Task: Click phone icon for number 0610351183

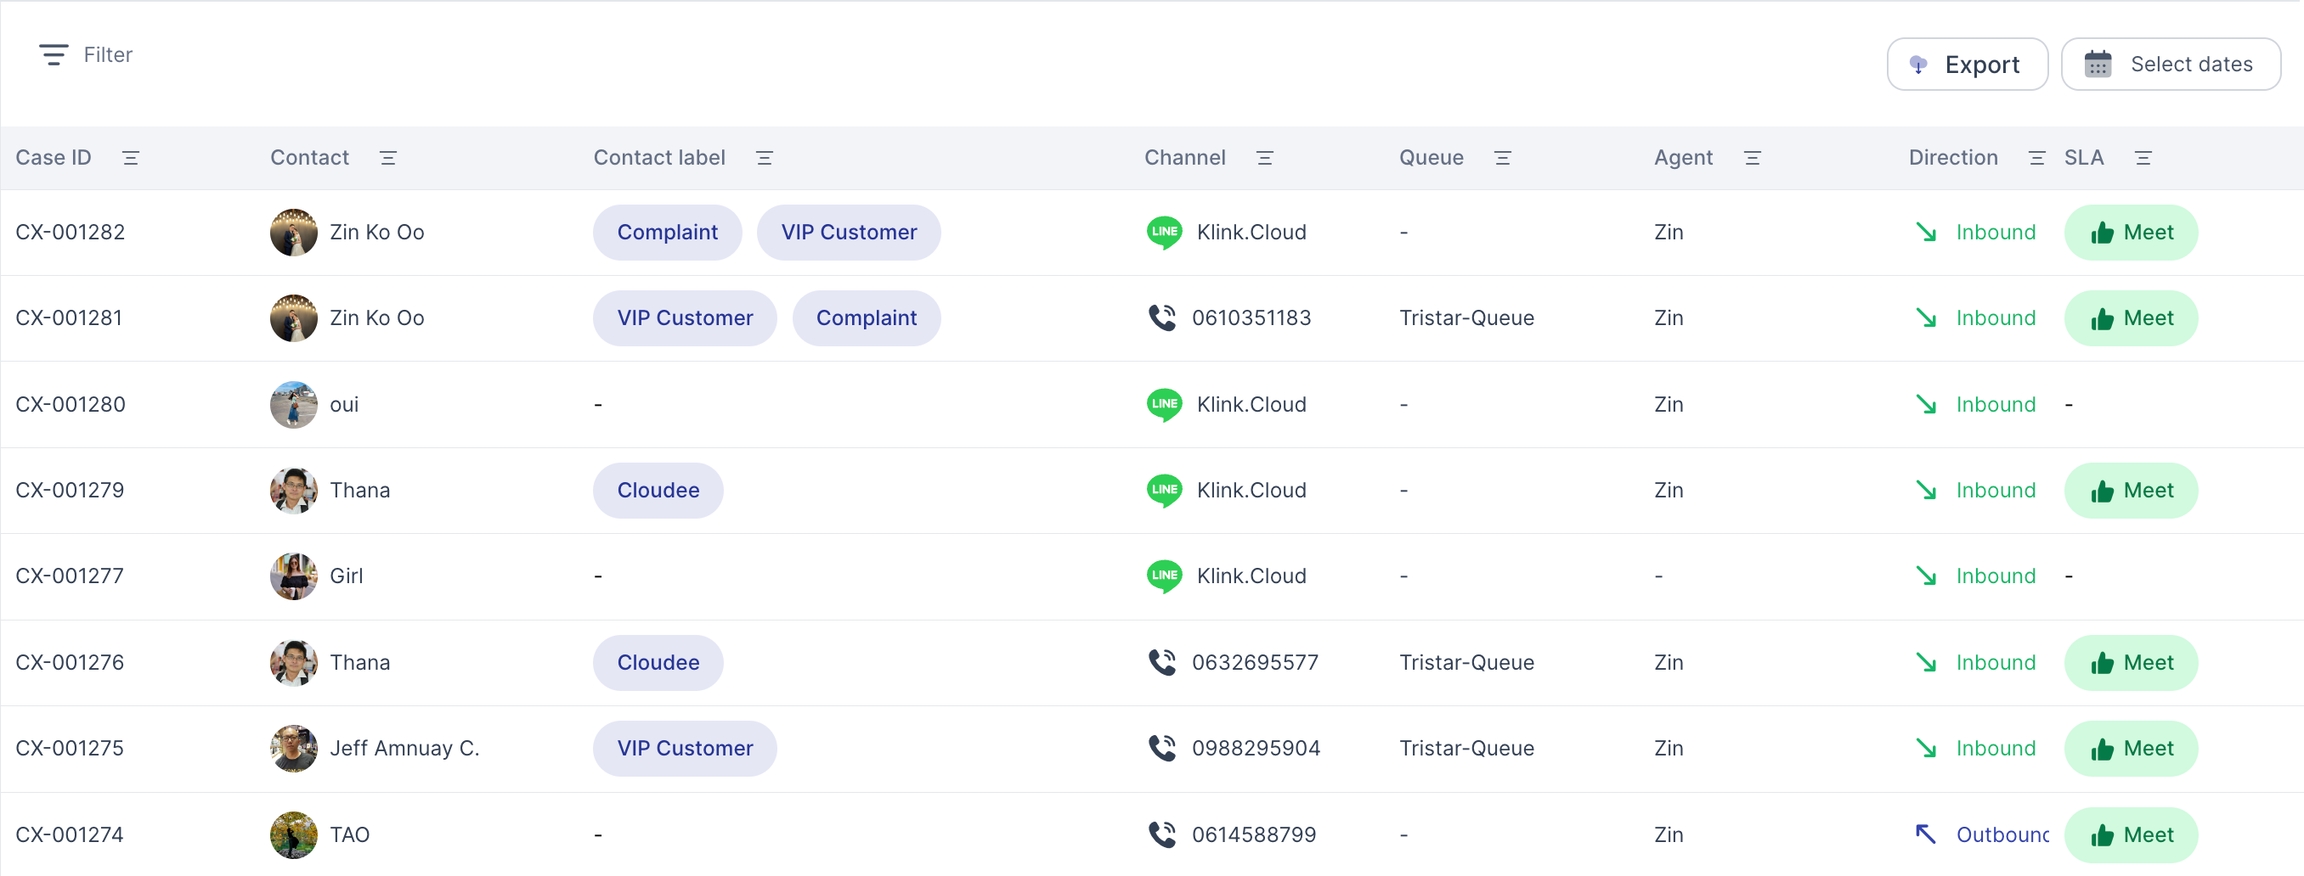Action: click(x=1162, y=318)
